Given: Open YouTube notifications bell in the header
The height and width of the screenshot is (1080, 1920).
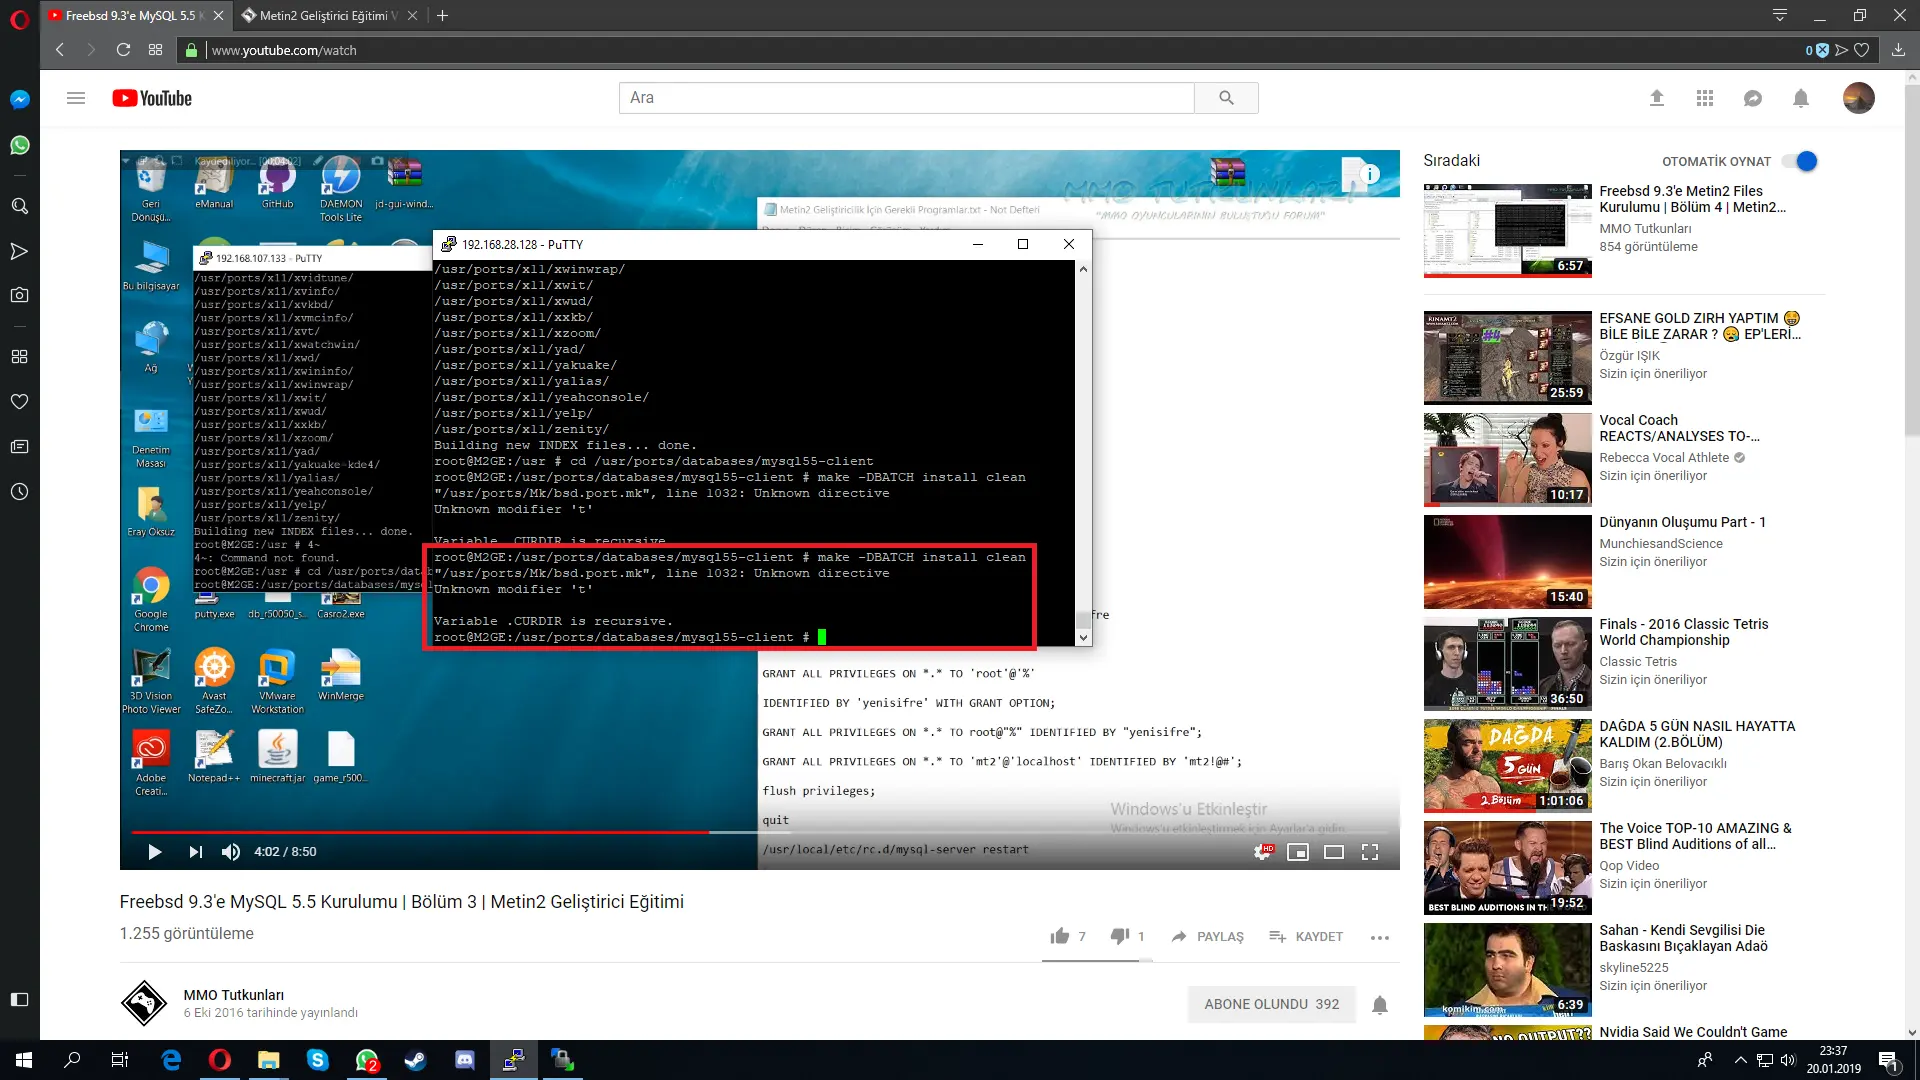Looking at the screenshot, I should click(1801, 98).
